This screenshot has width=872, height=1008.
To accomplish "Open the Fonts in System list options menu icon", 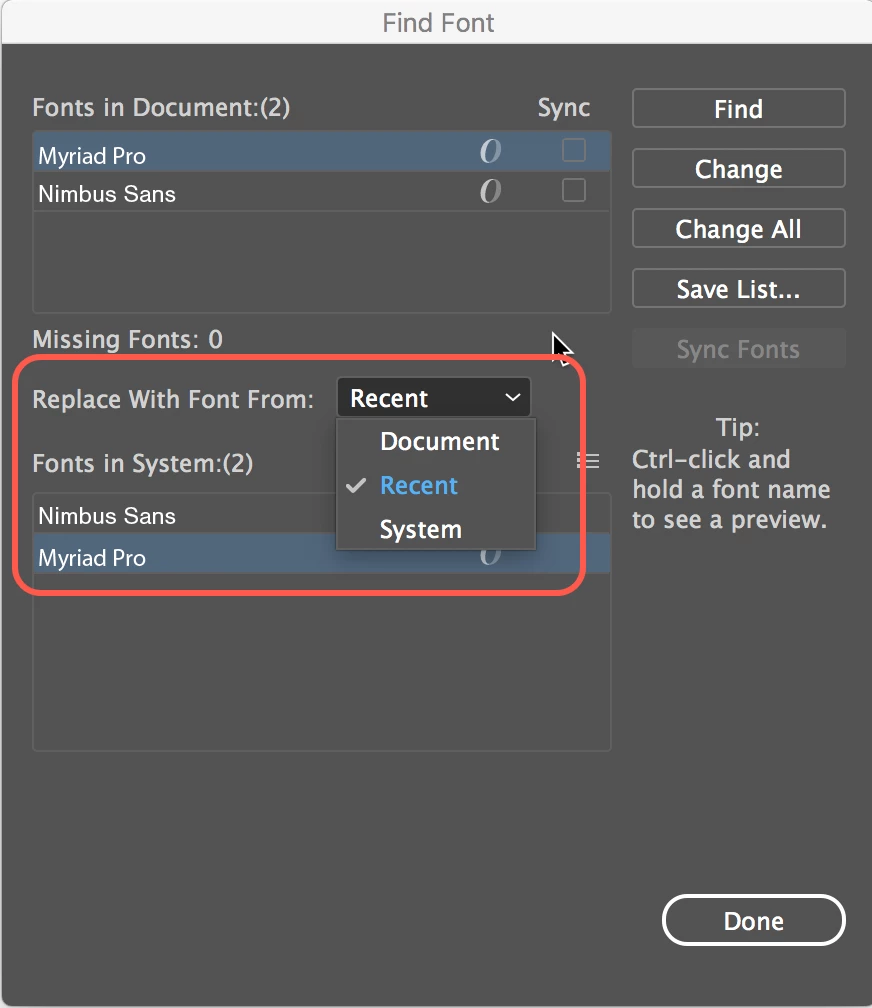I will pyautogui.click(x=588, y=461).
